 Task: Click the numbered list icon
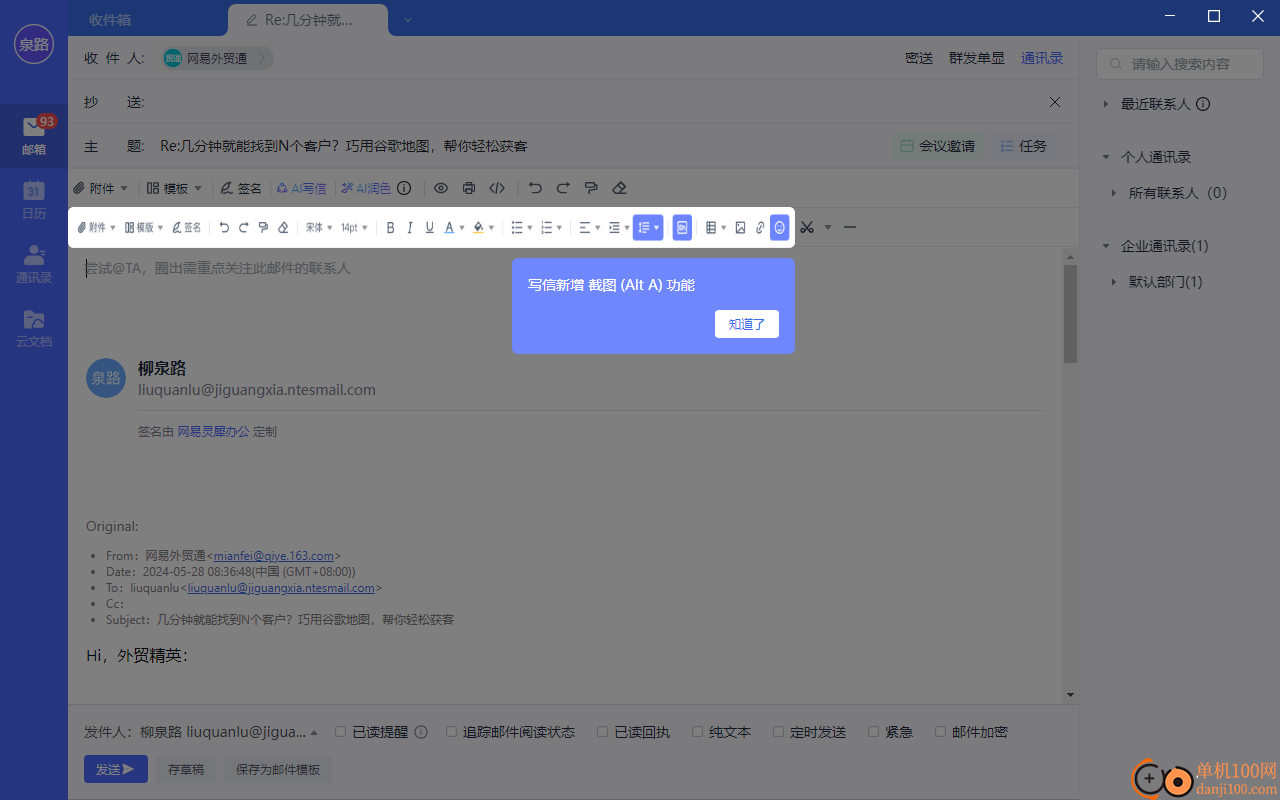point(547,228)
